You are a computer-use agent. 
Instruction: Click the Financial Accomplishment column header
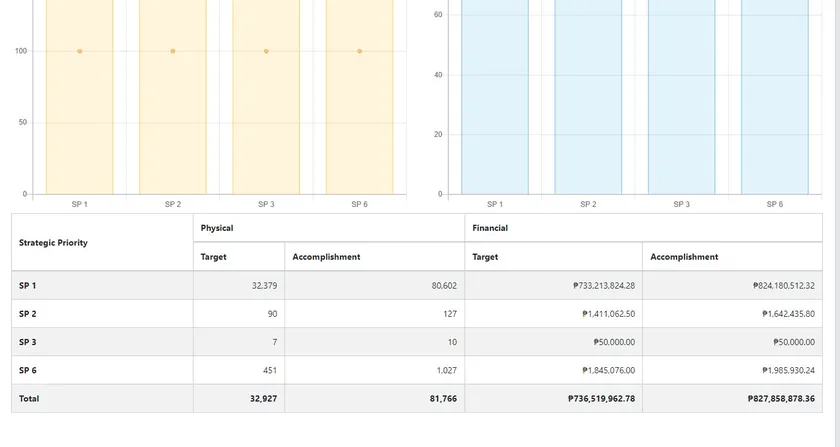coord(732,257)
